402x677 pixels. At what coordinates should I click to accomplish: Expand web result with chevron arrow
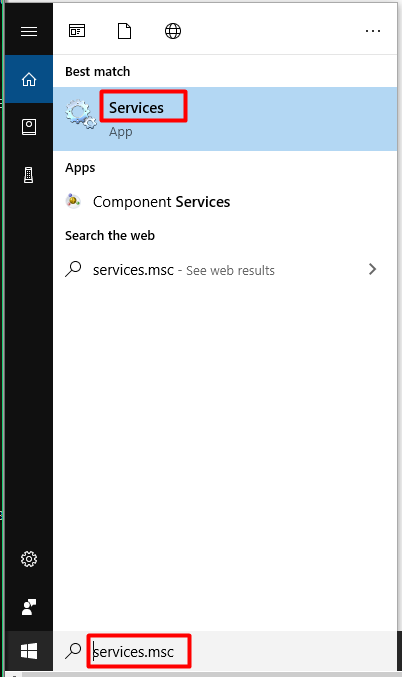point(372,269)
